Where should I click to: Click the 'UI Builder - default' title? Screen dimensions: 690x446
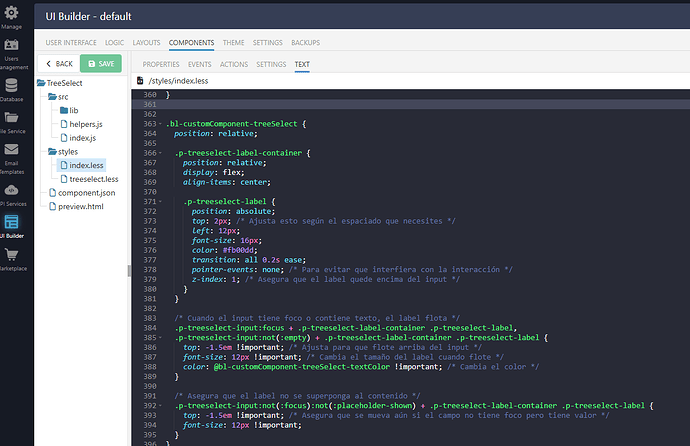pyautogui.click(x=88, y=16)
